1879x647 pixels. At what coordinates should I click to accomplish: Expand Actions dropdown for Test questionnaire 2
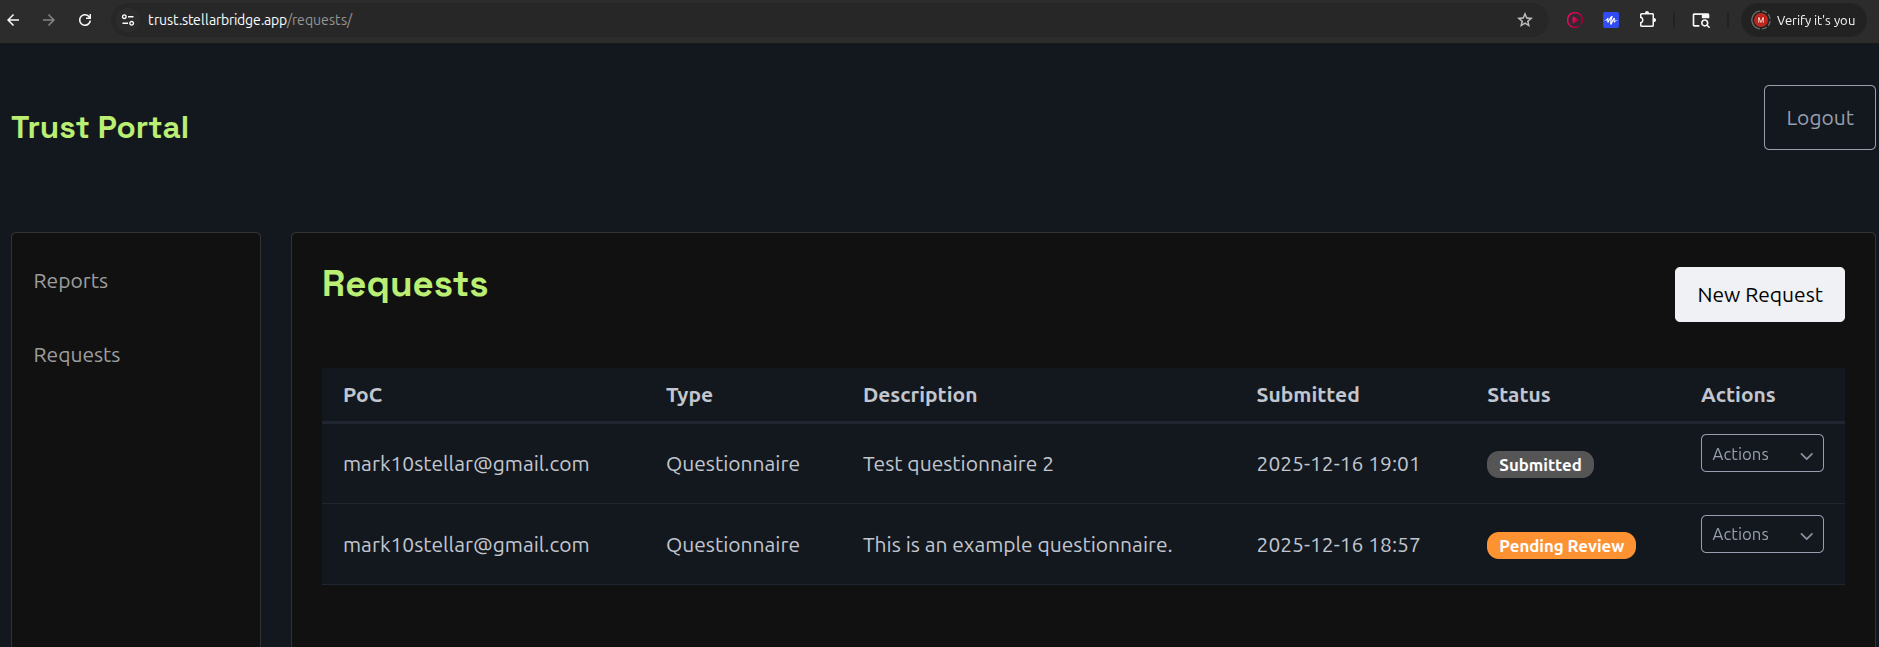1761,454
